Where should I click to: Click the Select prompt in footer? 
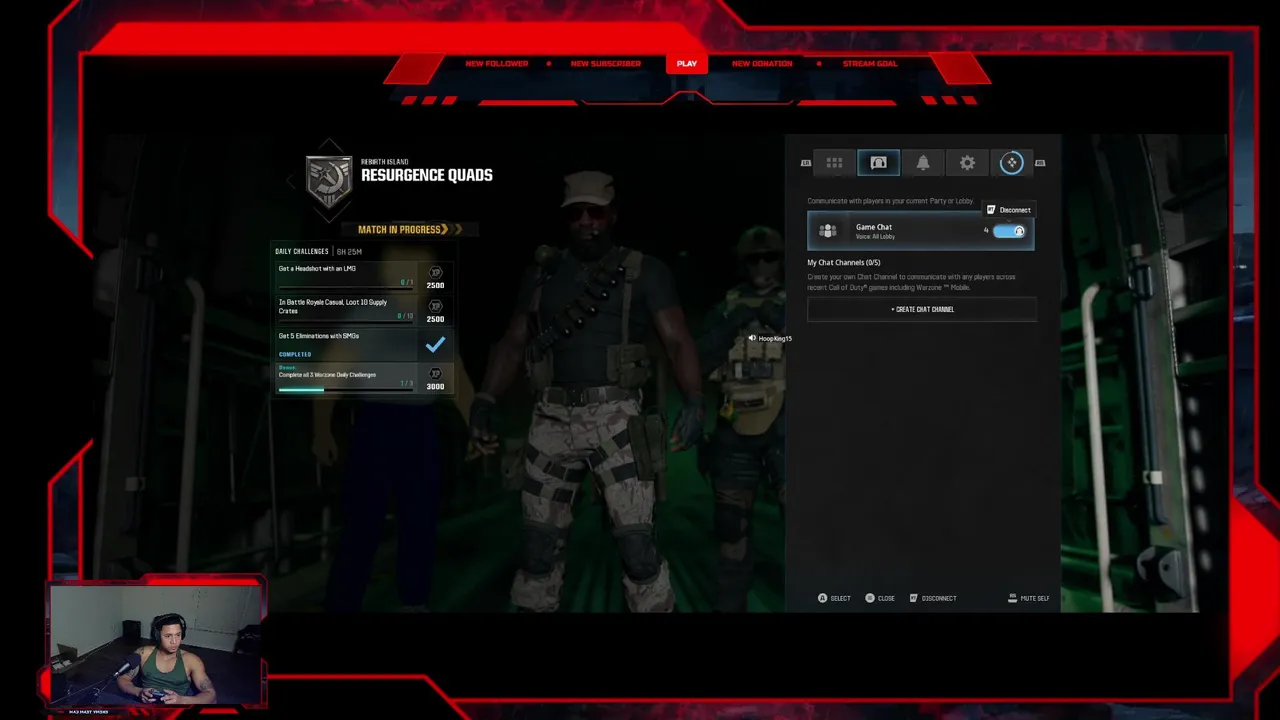click(x=834, y=598)
